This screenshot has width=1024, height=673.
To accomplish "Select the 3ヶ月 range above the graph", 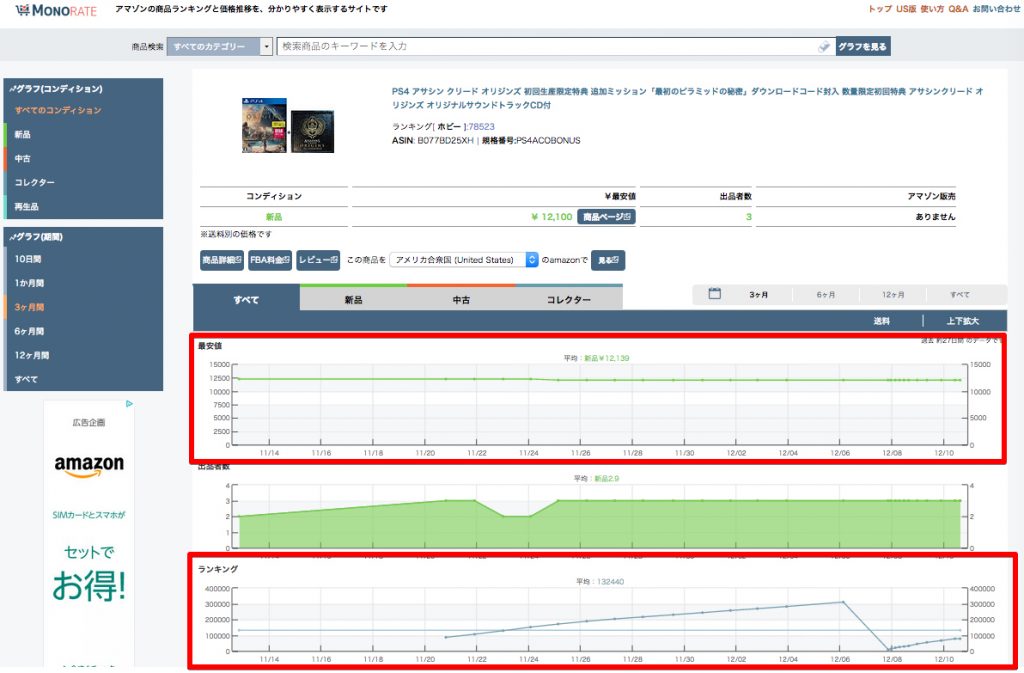I will point(758,295).
